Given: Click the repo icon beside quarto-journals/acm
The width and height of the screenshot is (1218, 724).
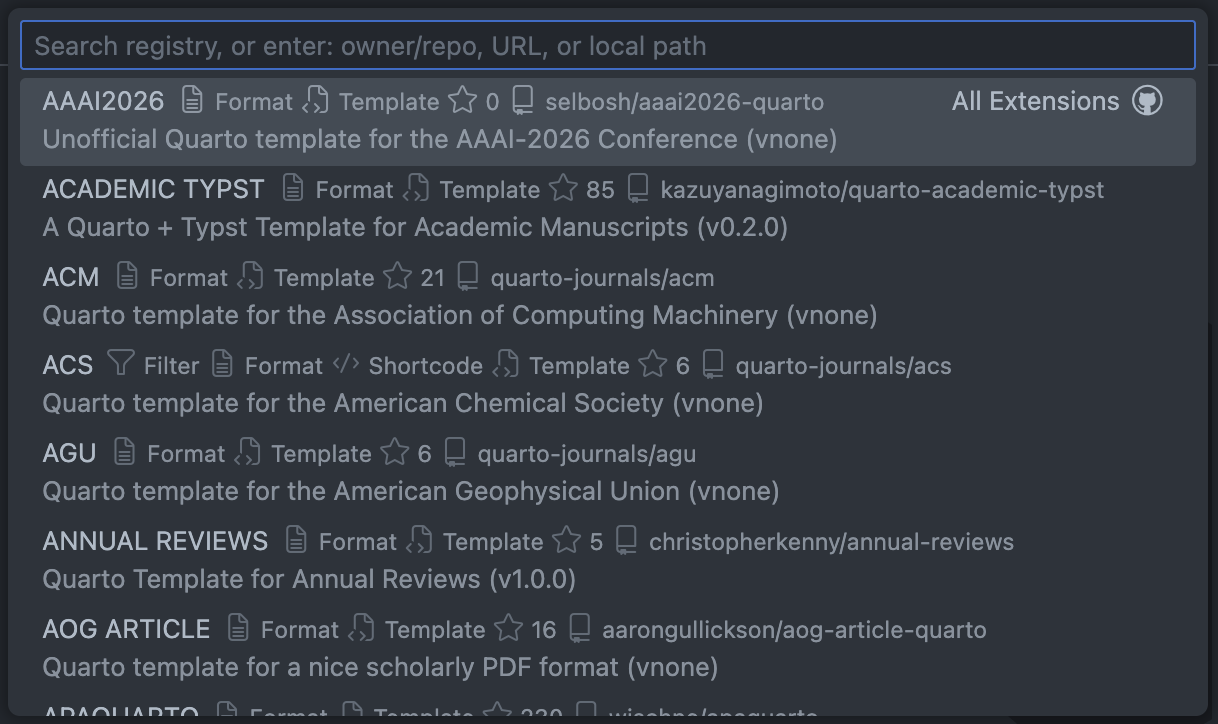Looking at the screenshot, I should point(468,277).
